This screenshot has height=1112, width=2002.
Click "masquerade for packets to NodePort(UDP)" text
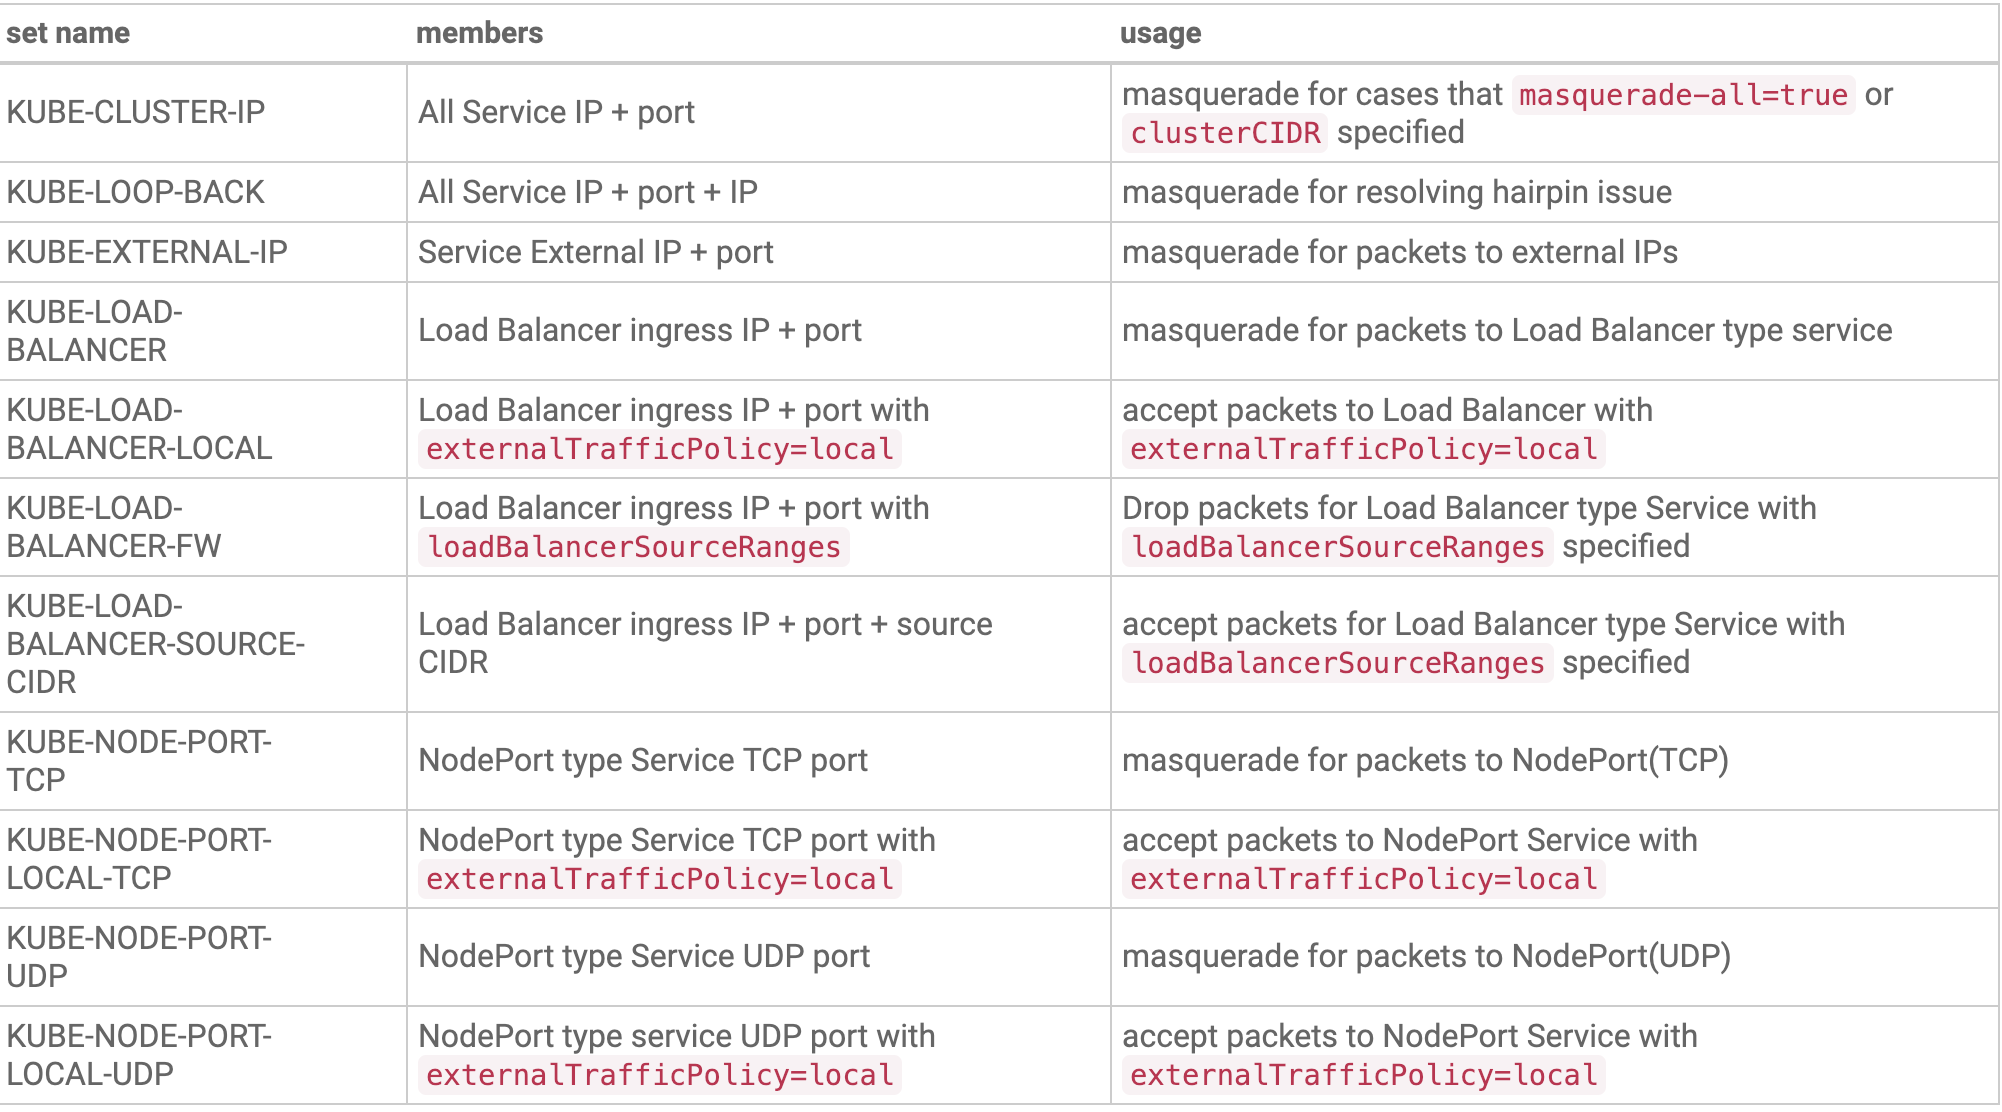tap(1426, 956)
